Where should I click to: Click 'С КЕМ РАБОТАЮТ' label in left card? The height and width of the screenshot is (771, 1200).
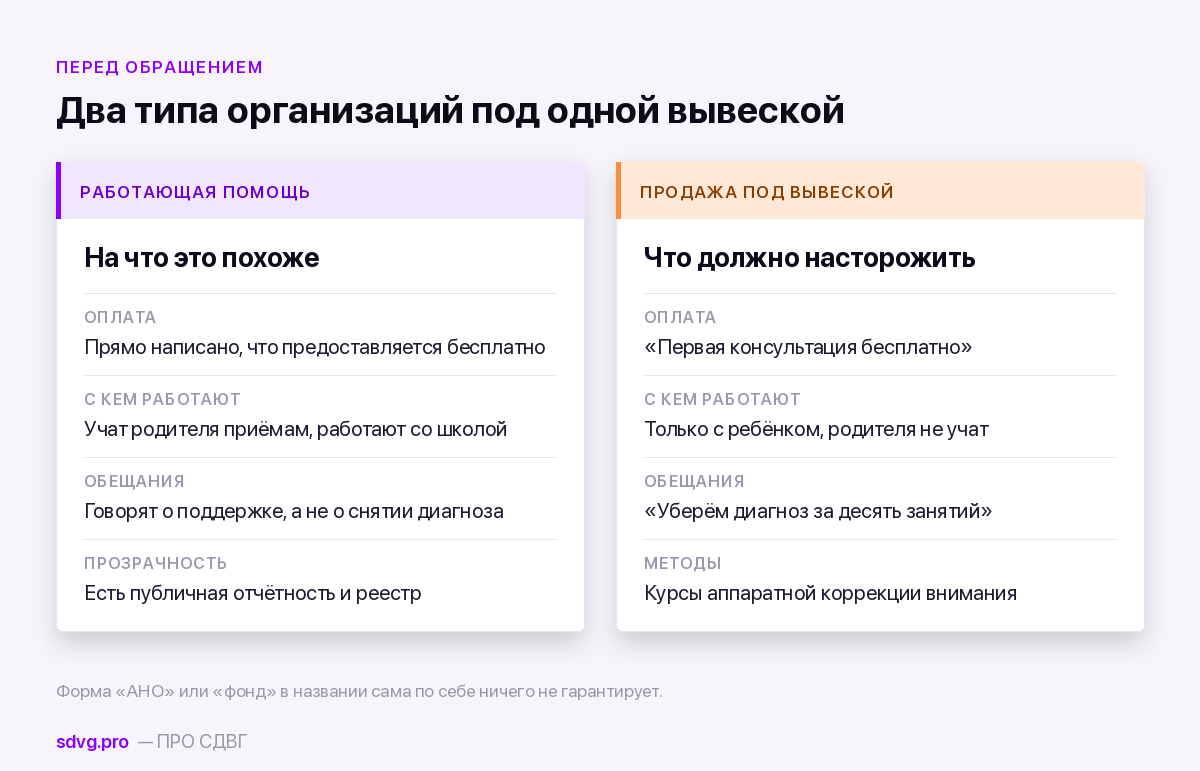tap(163, 399)
